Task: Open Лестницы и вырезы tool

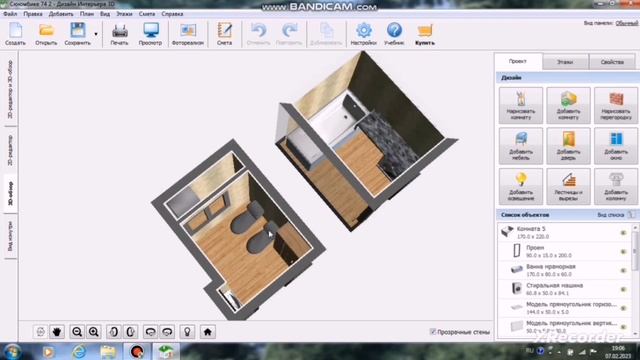Action: pos(569,187)
